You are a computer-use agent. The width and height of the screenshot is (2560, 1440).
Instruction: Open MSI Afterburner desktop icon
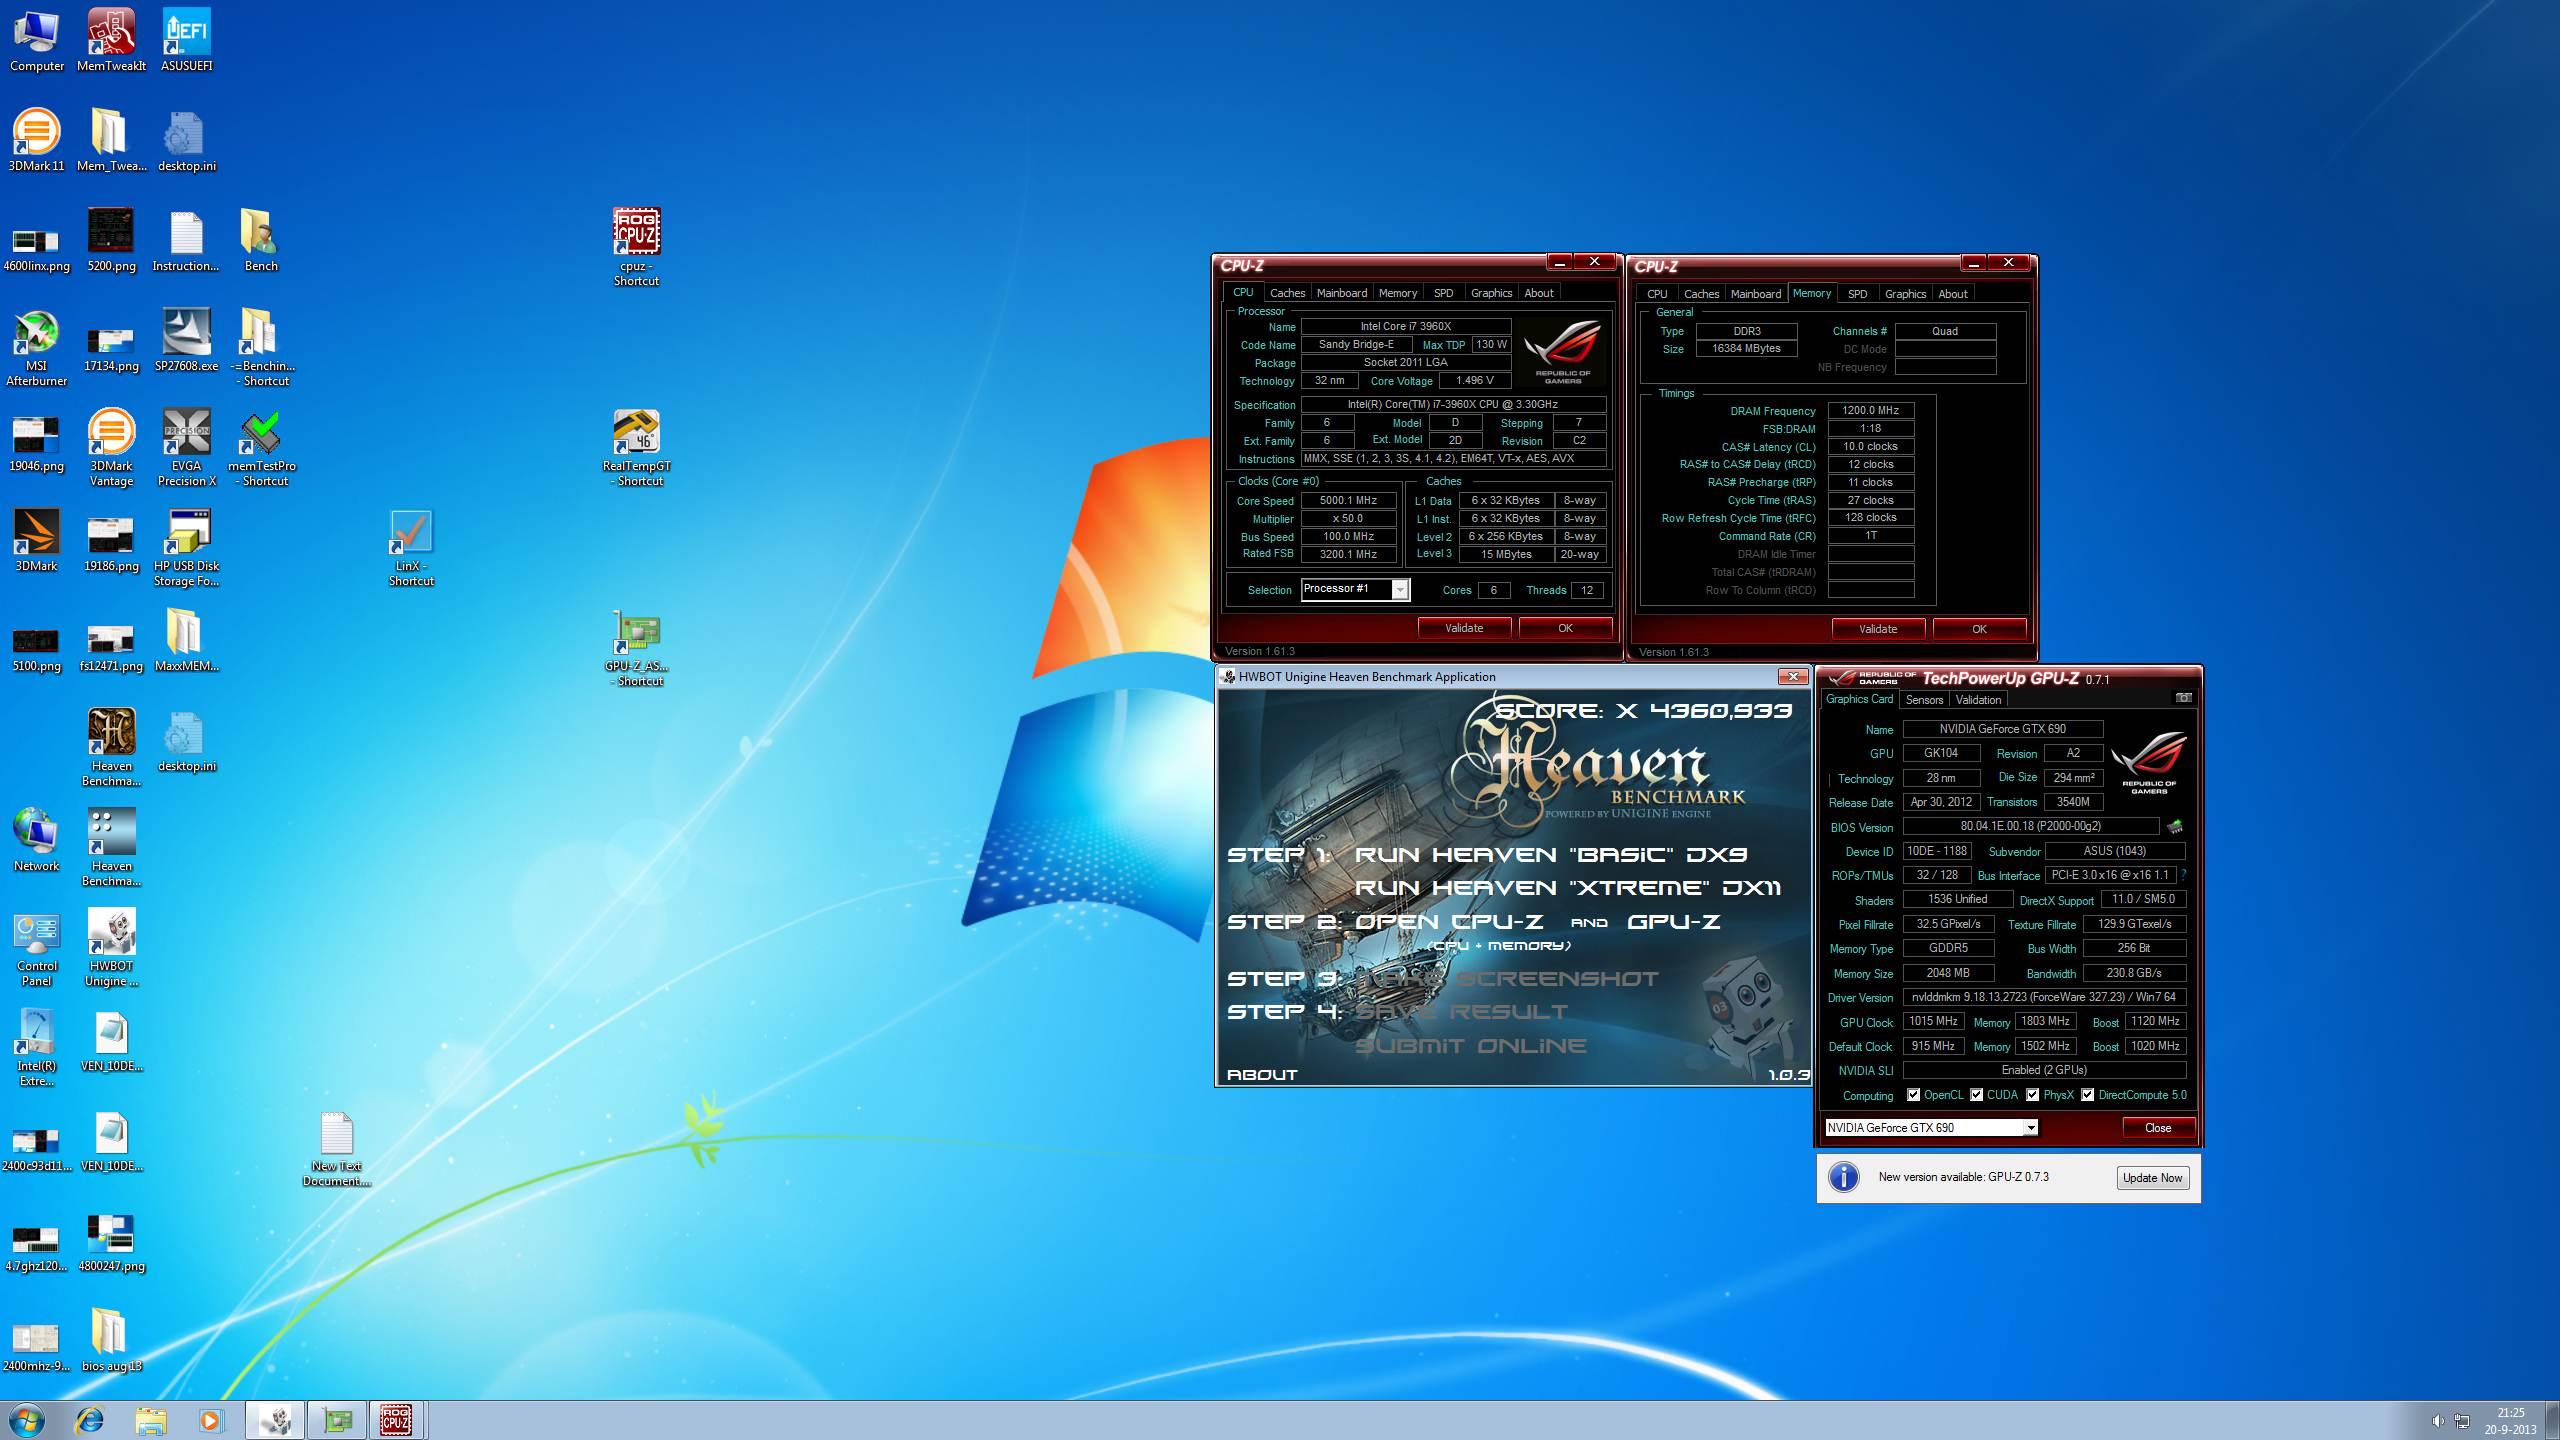[36, 348]
